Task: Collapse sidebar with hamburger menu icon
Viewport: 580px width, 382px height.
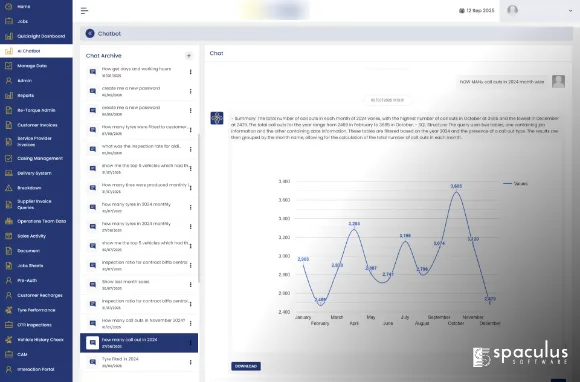Action: click(x=84, y=10)
